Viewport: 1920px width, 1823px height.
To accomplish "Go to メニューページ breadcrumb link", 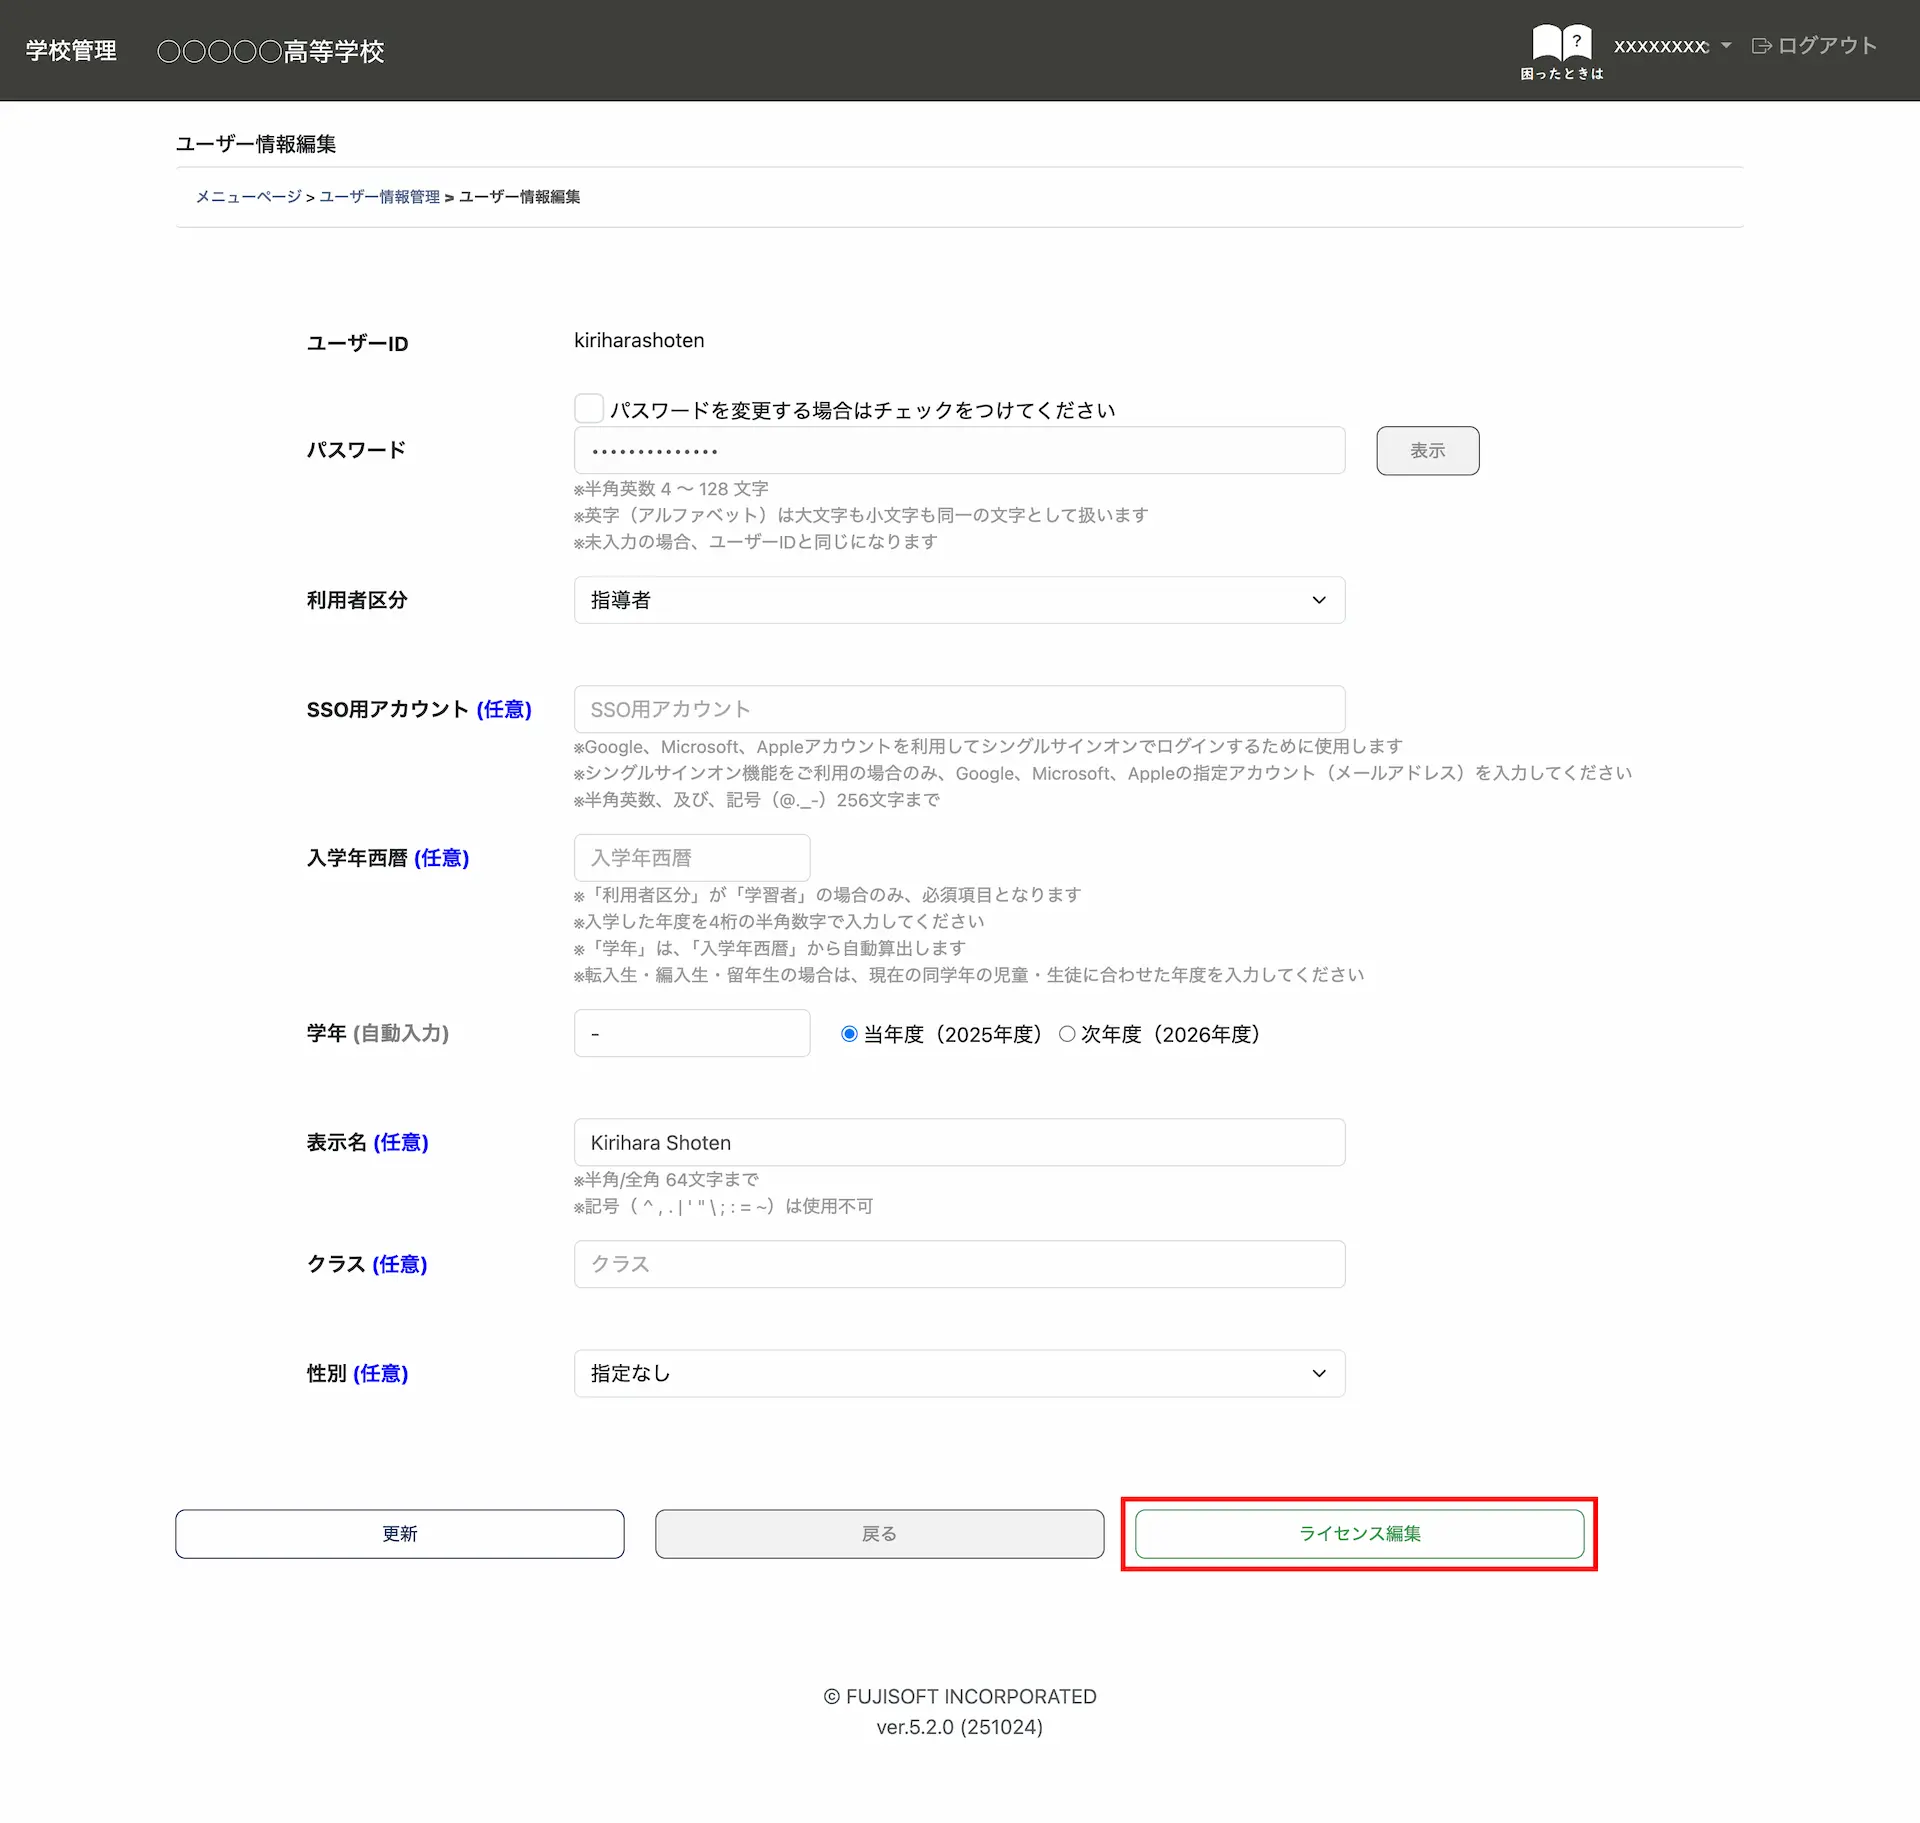I will [248, 197].
